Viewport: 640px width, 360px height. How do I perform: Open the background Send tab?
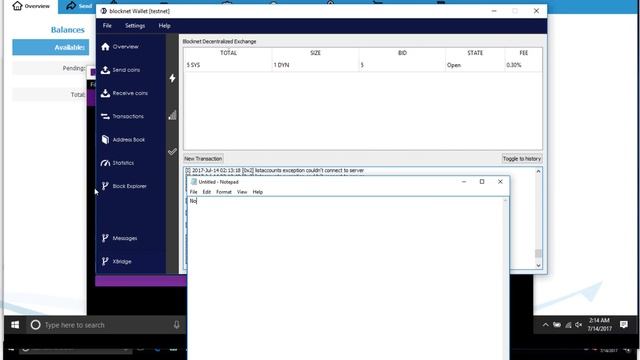pos(78,6)
